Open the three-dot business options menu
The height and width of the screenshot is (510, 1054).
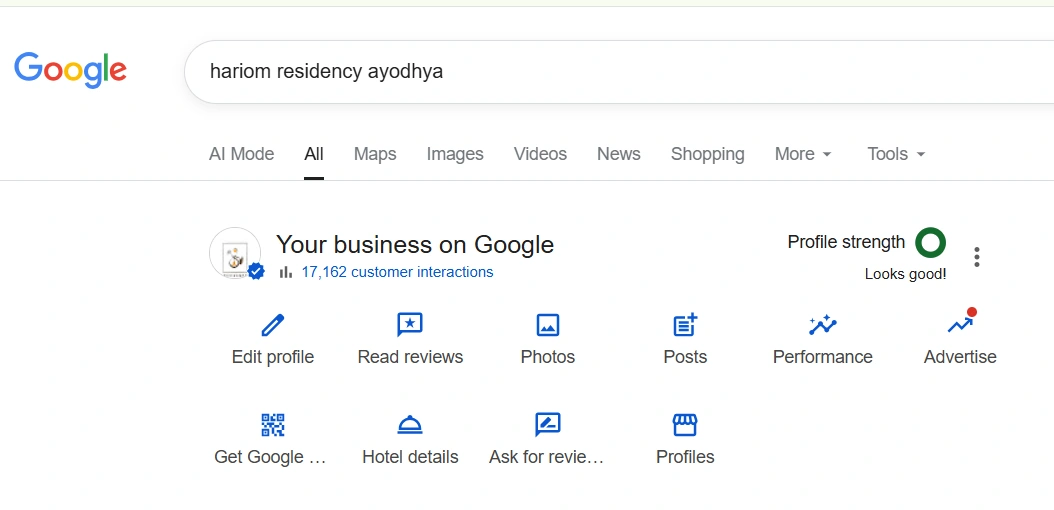(x=977, y=257)
